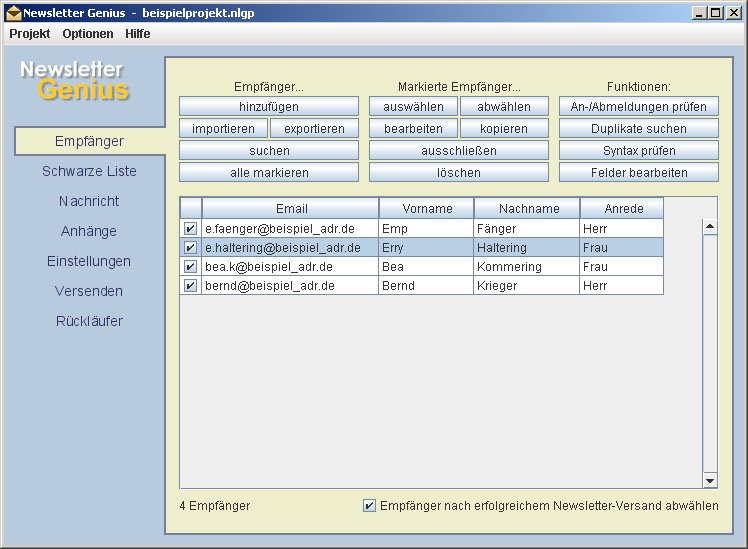Click the Nachname cell Fänger
748x549 pixels.
tap(527, 228)
